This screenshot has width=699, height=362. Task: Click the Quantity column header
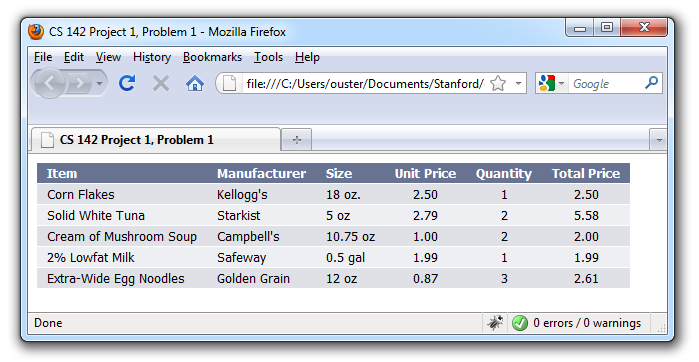click(504, 173)
